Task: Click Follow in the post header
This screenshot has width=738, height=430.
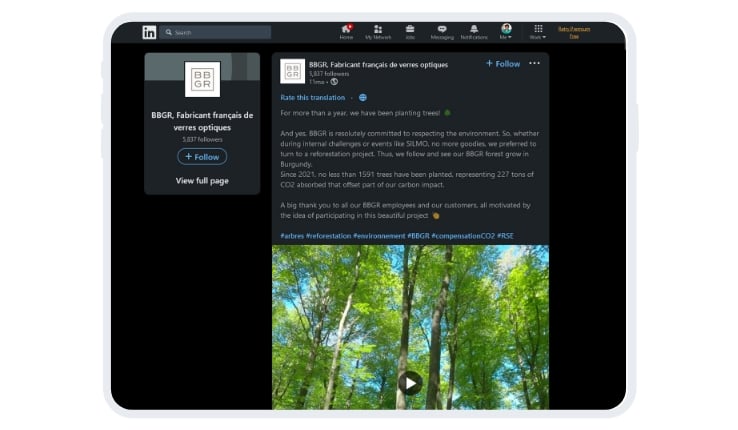Action: pos(503,64)
